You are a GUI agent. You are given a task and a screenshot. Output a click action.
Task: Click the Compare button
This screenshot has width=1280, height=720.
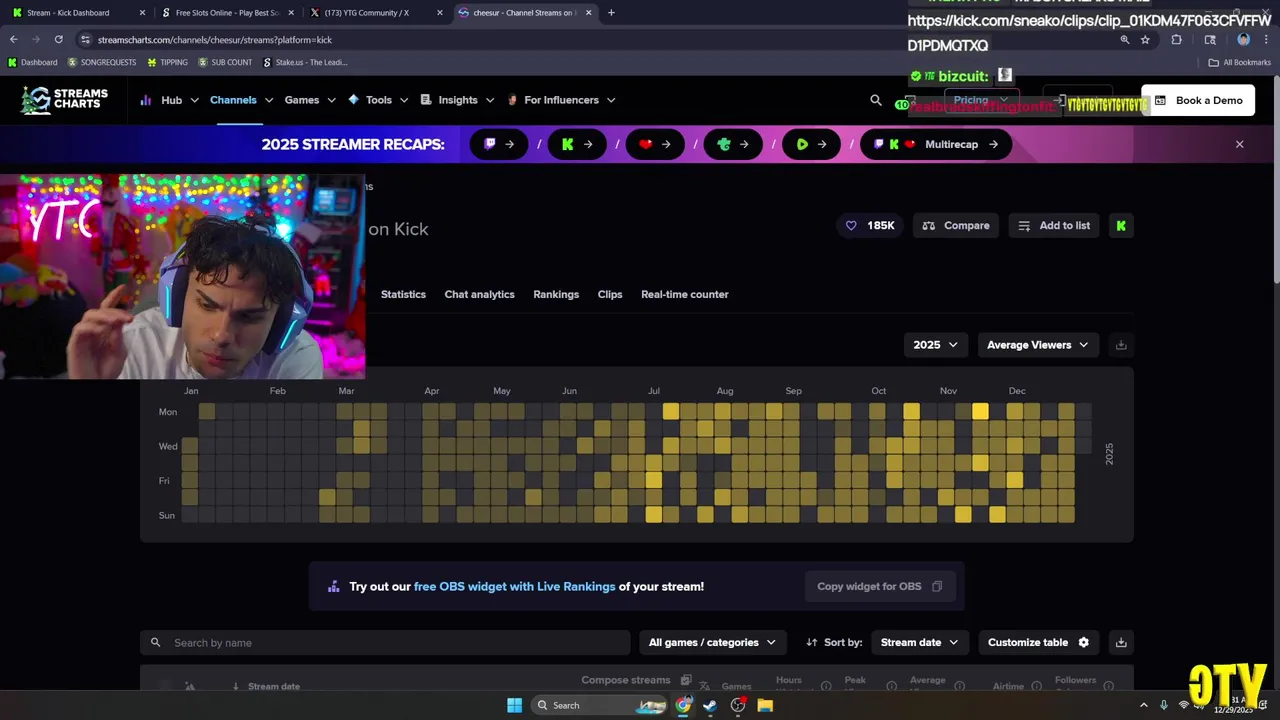(x=956, y=225)
